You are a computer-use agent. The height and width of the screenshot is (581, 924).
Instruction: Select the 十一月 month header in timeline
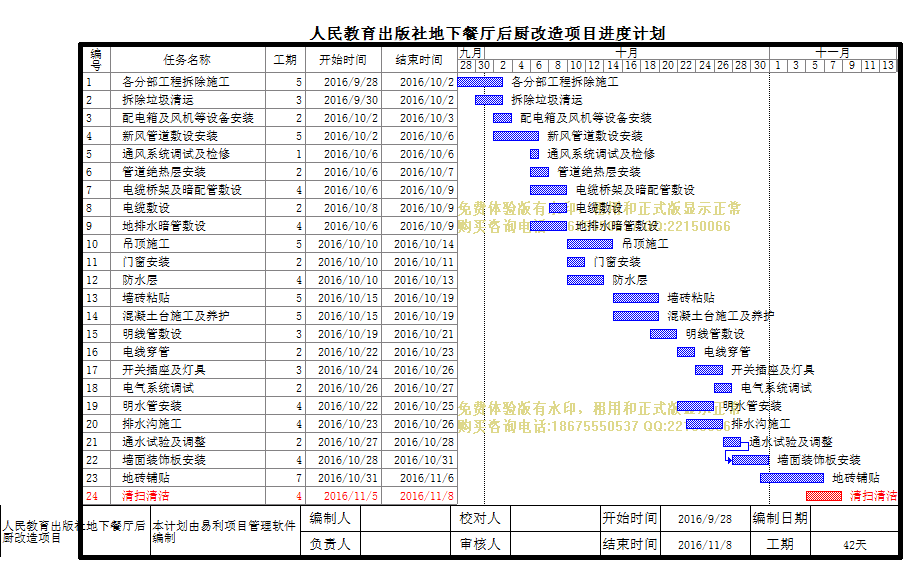(832, 52)
